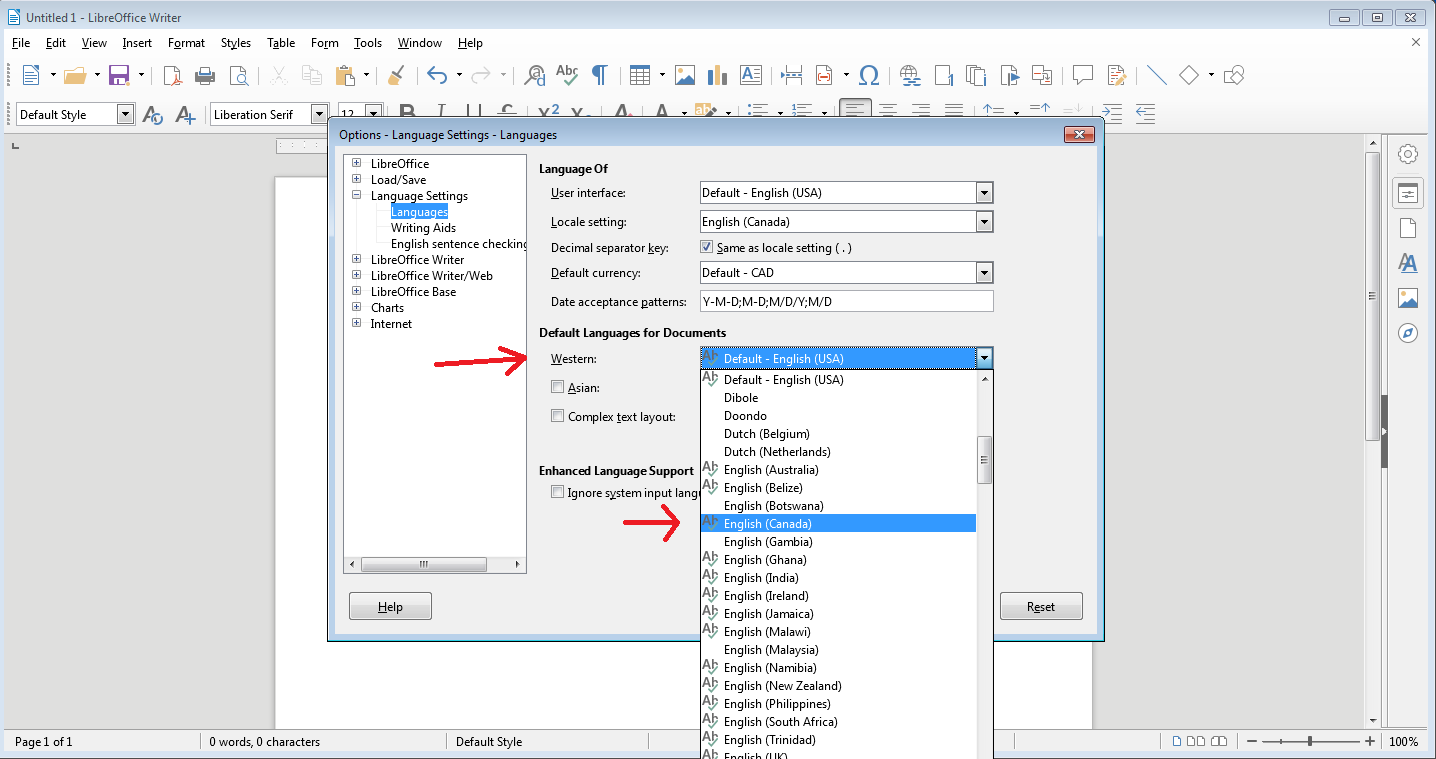Expand the Charts tree node
The image size is (1436, 759).
click(357, 307)
